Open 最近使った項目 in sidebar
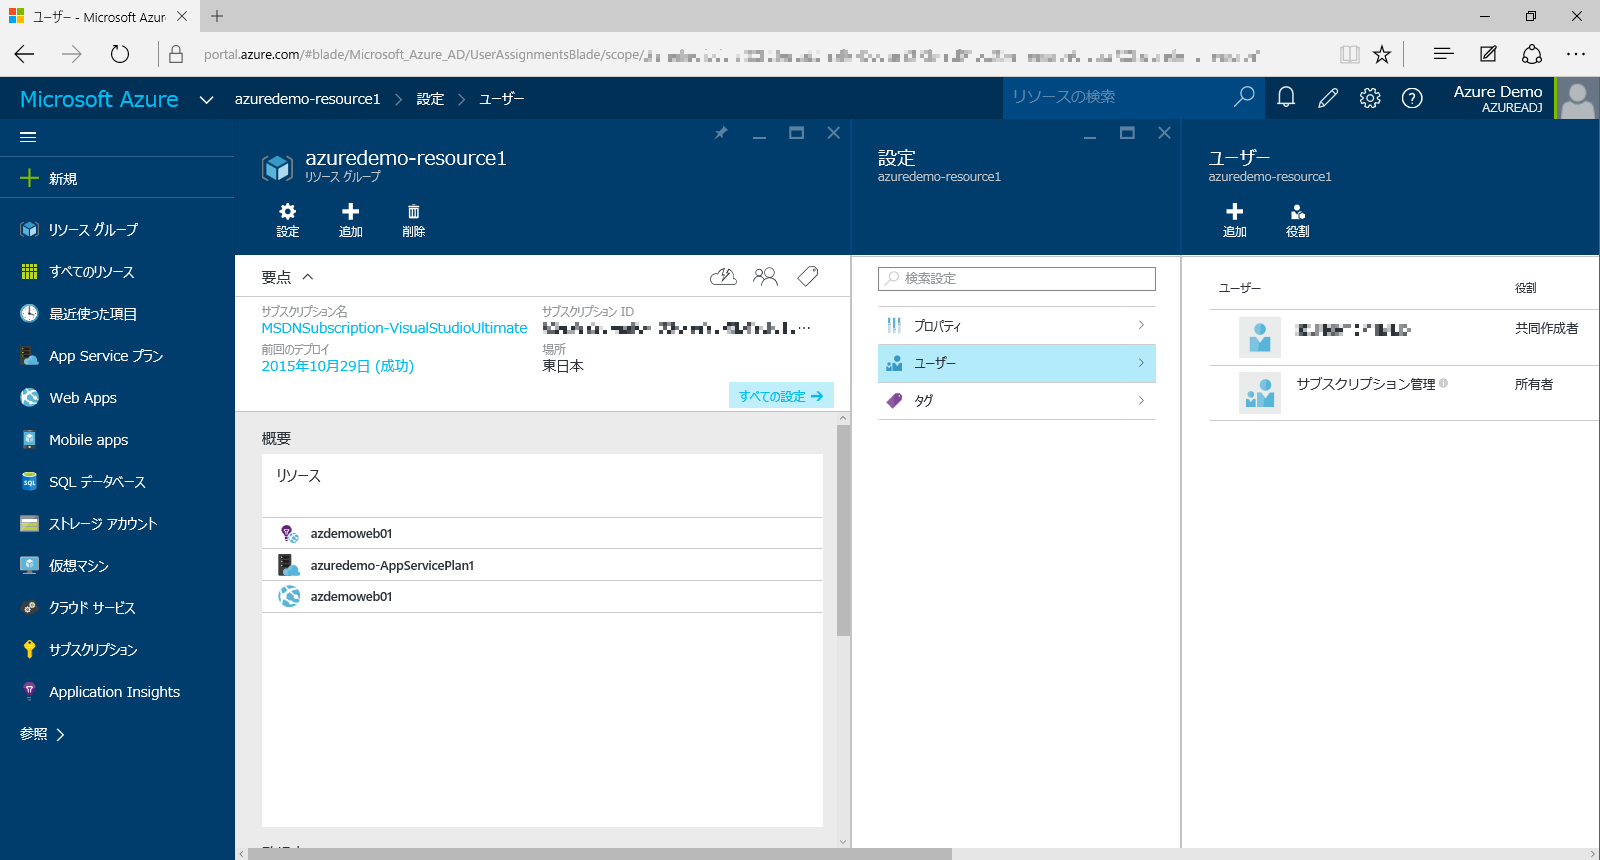Screen dimensions: 1600x860 [117, 314]
